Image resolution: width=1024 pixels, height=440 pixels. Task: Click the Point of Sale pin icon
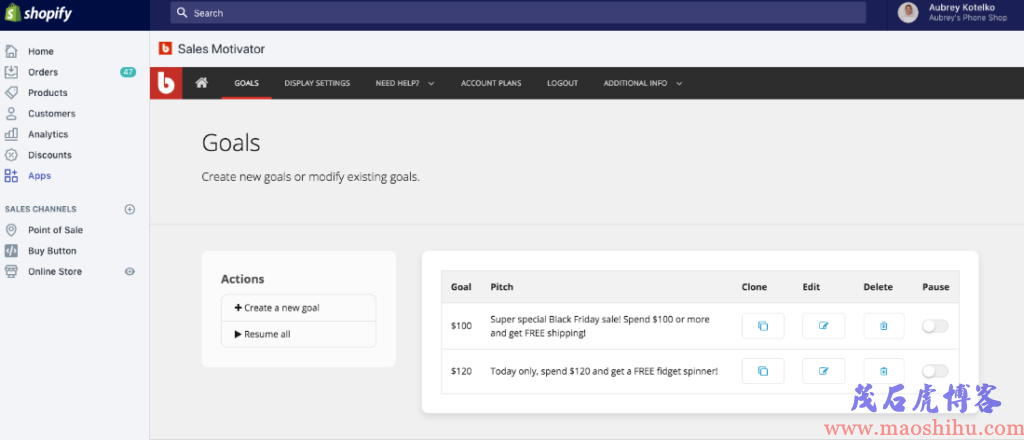pyautogui.click(x=11, y=230)
